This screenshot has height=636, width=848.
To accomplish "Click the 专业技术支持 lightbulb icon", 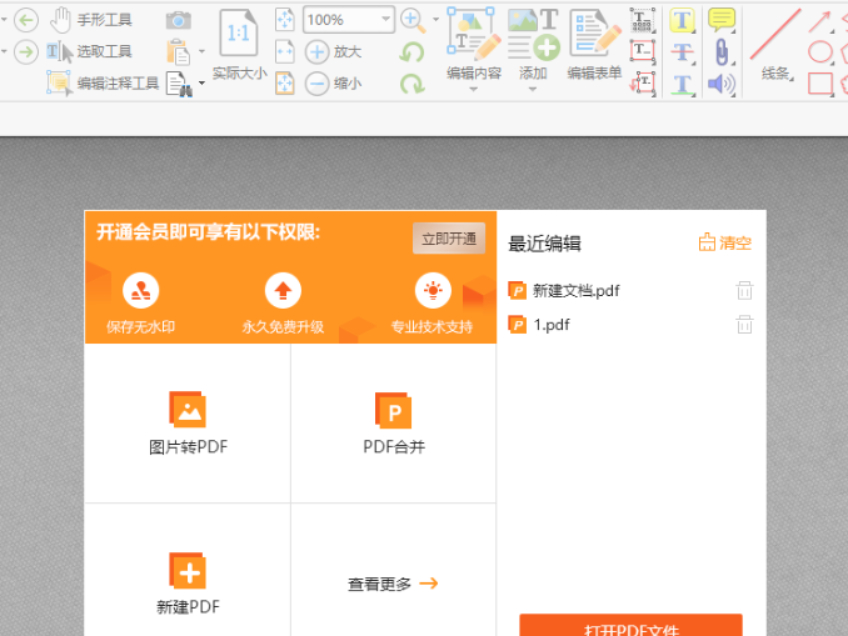I will [x=433, y=290].
